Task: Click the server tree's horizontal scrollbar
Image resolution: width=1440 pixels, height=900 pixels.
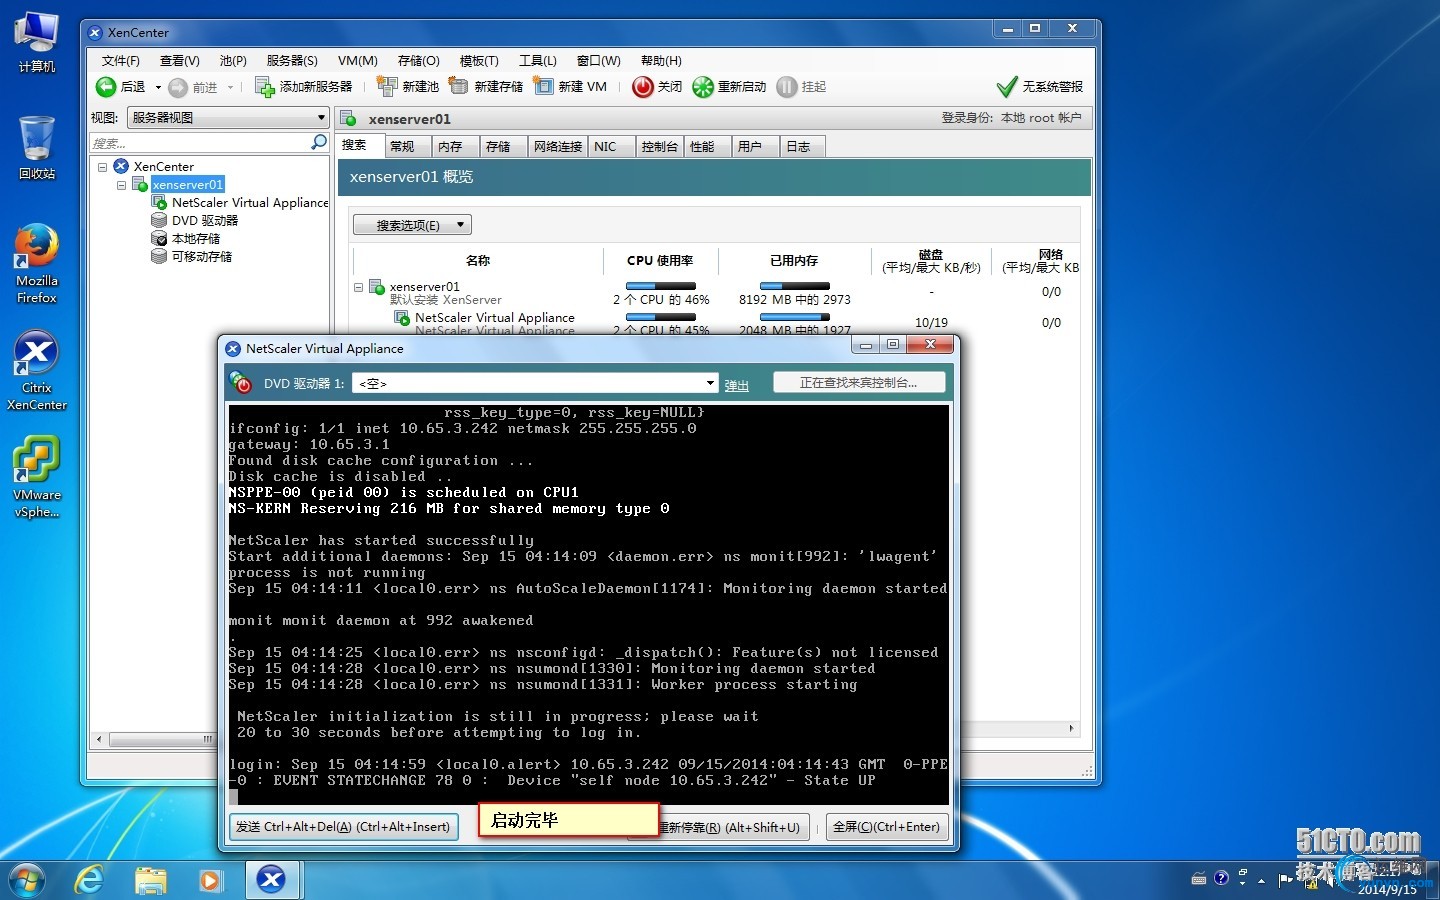Action: point(210,740)
